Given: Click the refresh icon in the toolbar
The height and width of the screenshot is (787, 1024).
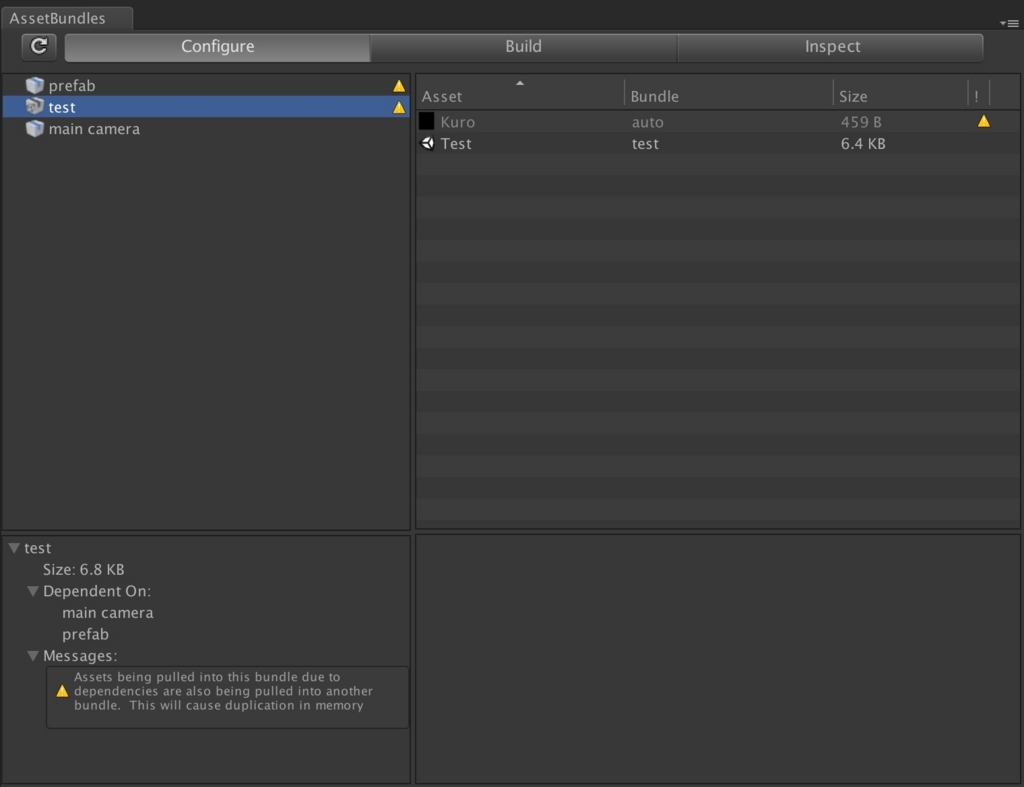Looking at the screenshot, I should (x=38, y=46).
